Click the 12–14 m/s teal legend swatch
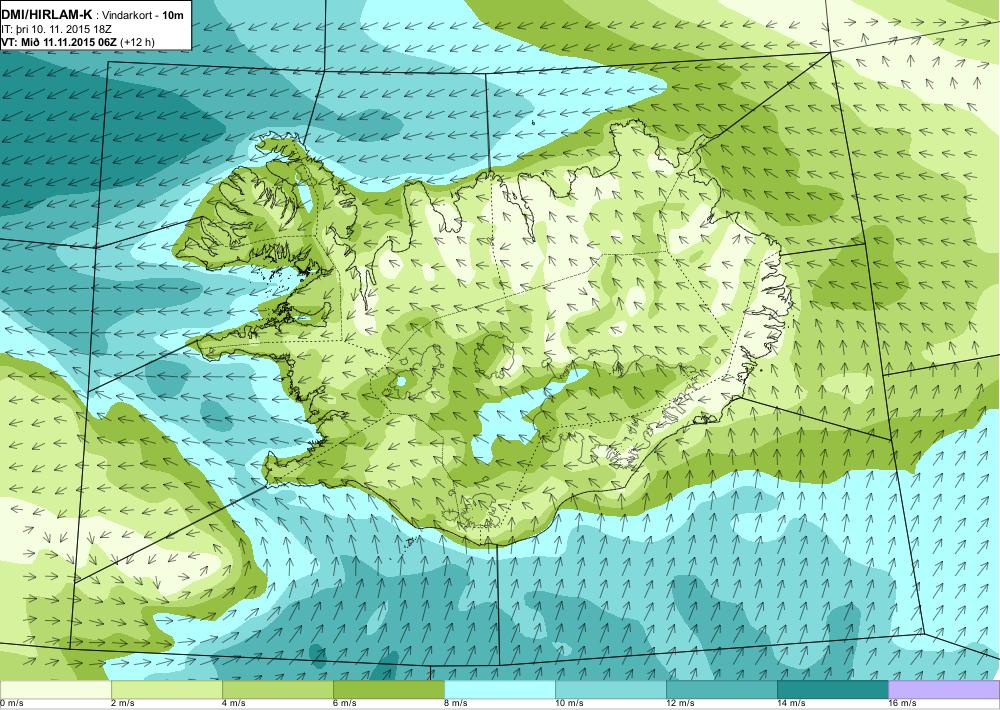This screenshot has width=1000, height=710. coord(721,690)
